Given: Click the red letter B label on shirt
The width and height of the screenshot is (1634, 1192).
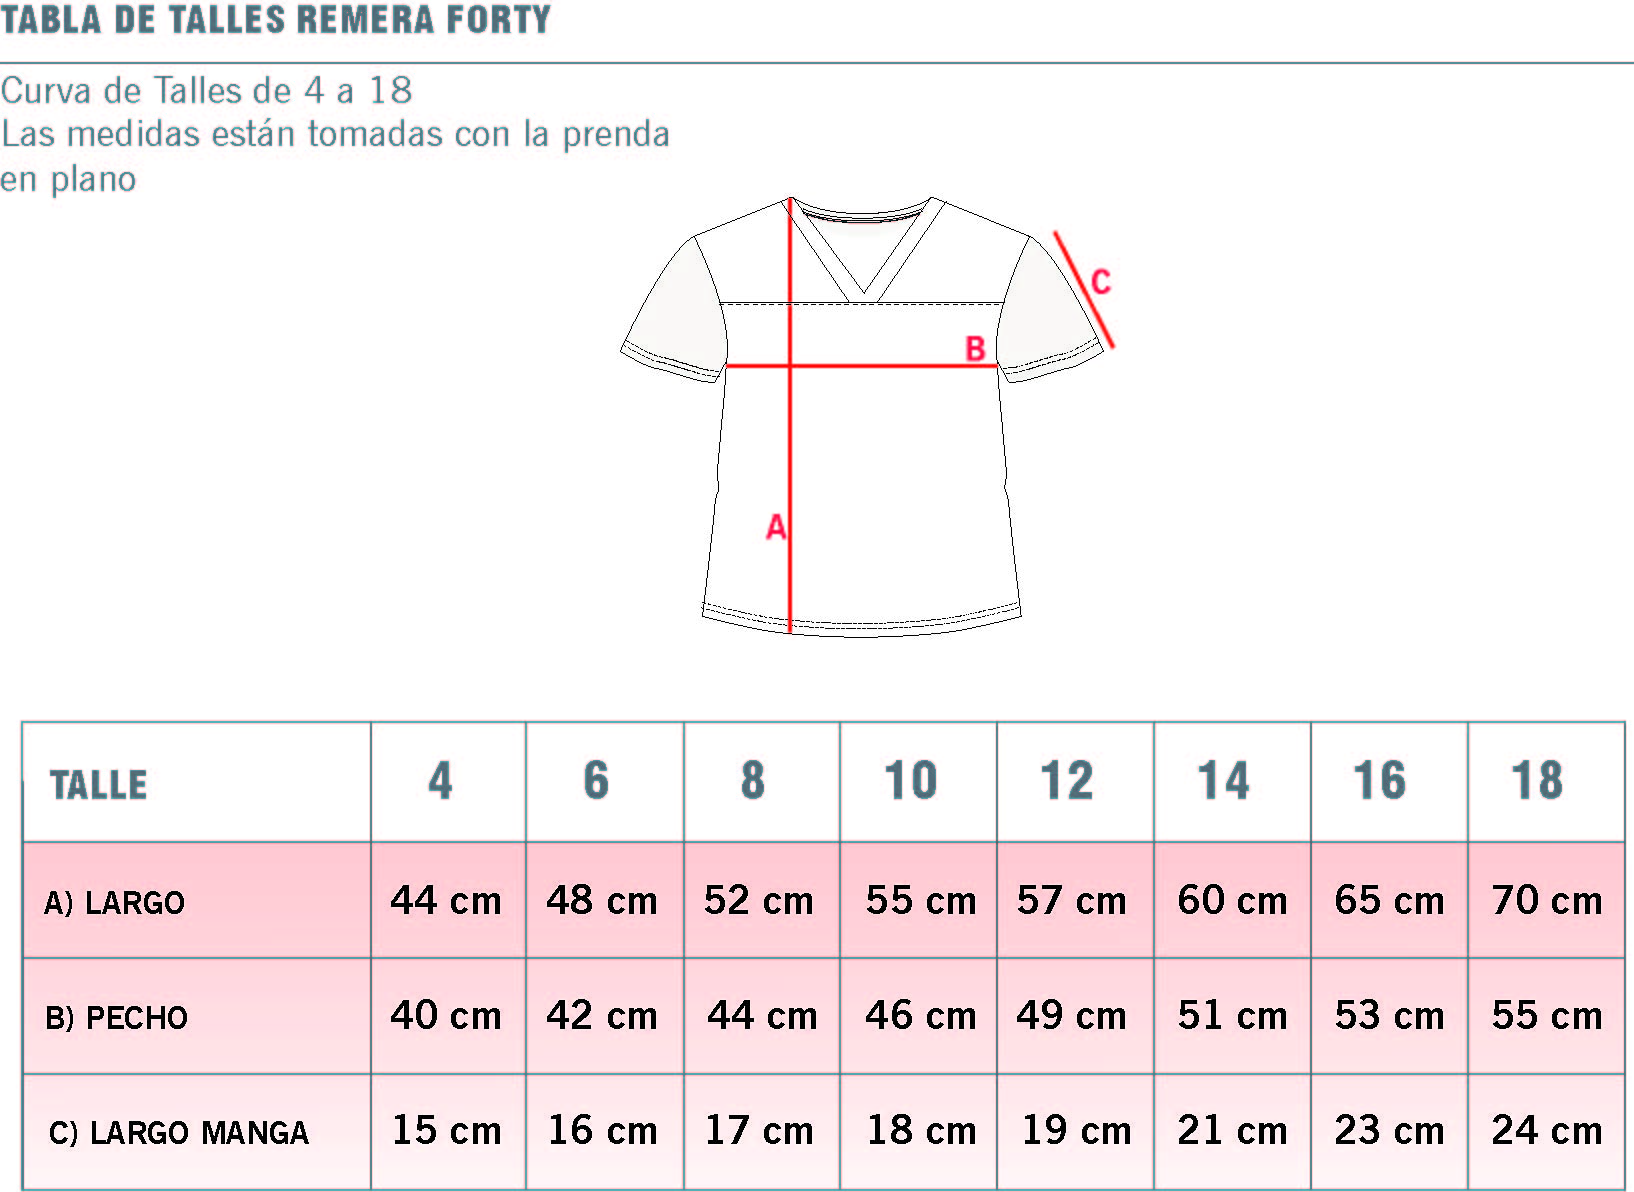Looking at the screenshot, I should 975,349.
